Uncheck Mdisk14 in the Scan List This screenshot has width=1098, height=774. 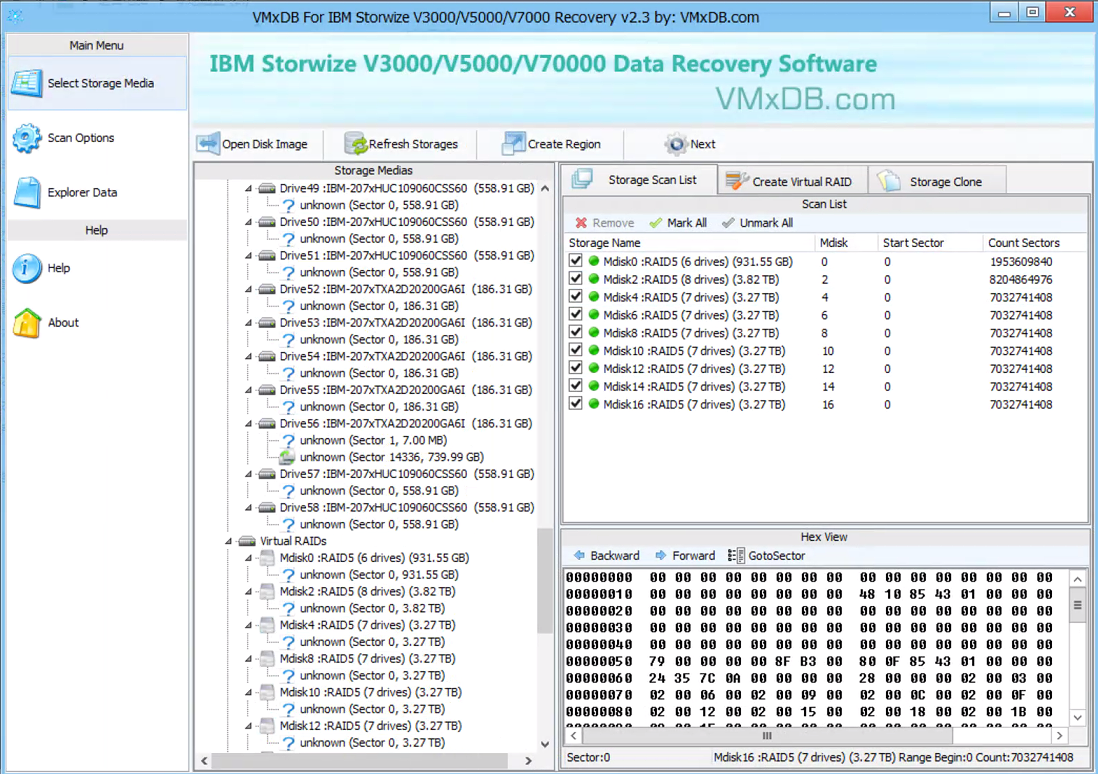coord(576,386)
